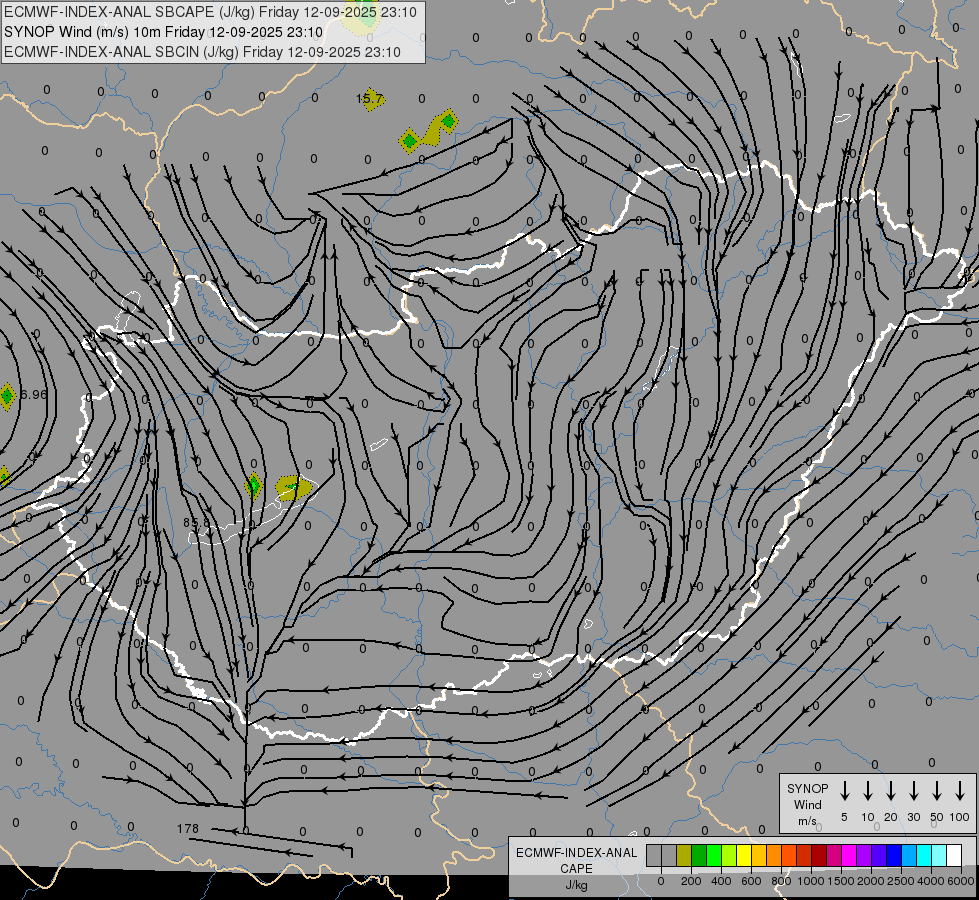Select the dark red CAPE legend swatch
979x900 pixels.
point(819,855)
